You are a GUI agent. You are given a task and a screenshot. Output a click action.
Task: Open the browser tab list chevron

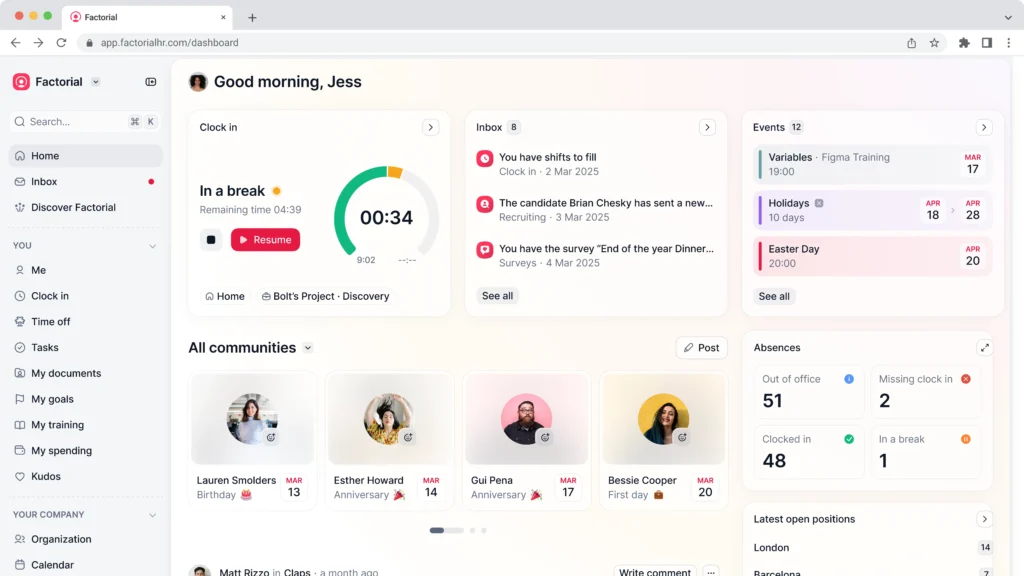(1008, 18)
